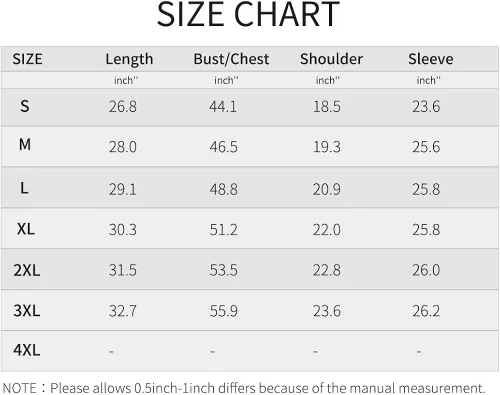Select the L size row label
This screenshot has height=395, width=500.
24,188
